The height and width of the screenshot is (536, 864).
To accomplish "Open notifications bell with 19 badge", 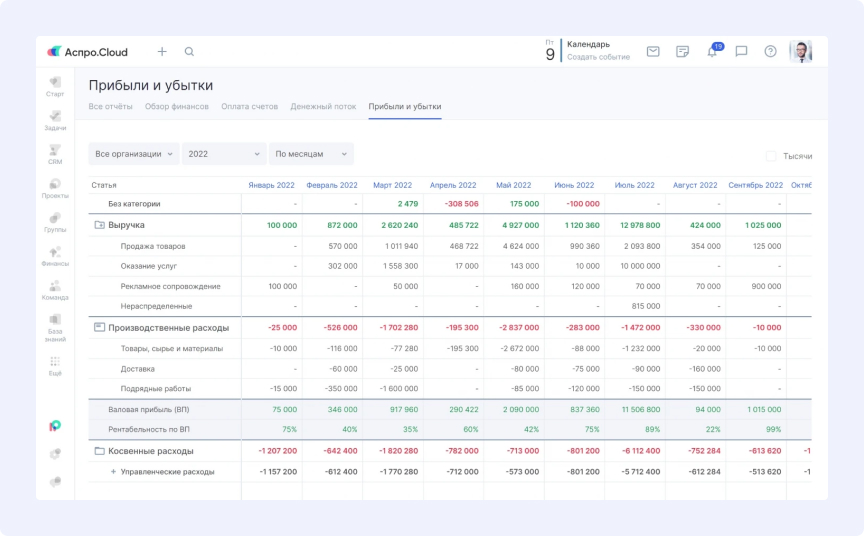I will point(712,52).
